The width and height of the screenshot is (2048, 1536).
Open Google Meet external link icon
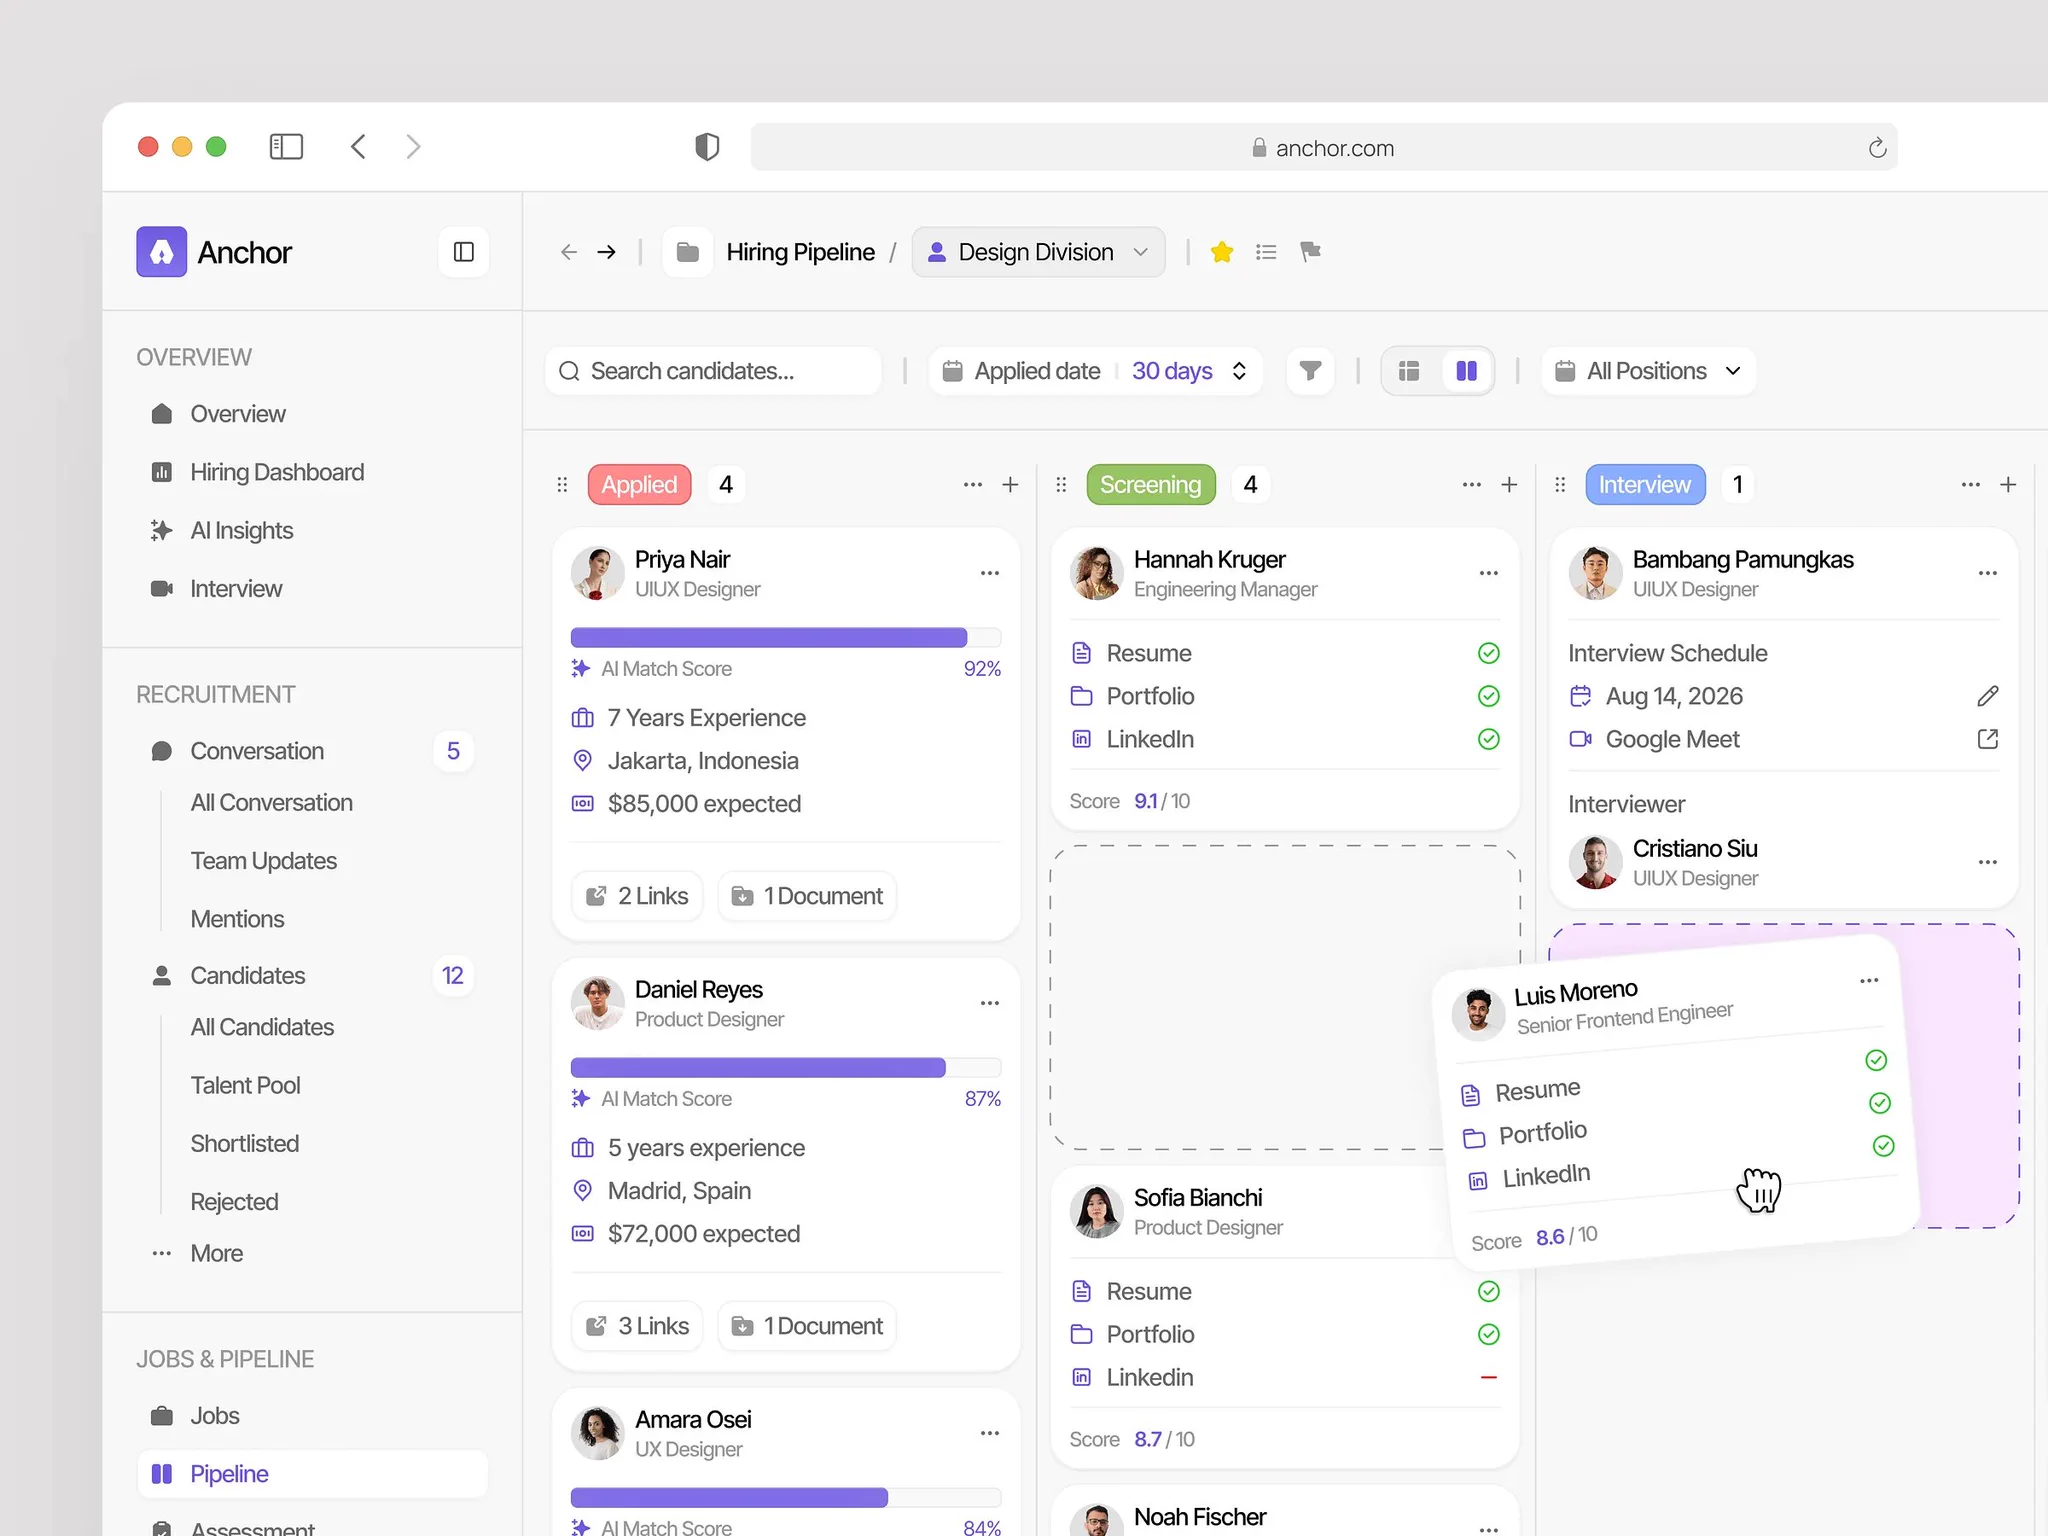(x=1988, y=739)
